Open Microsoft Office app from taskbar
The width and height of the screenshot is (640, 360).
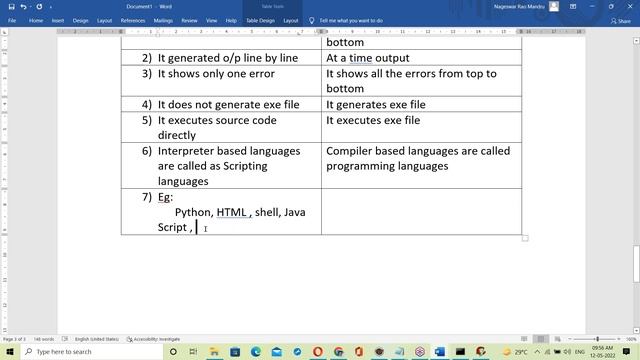(359, 351)
